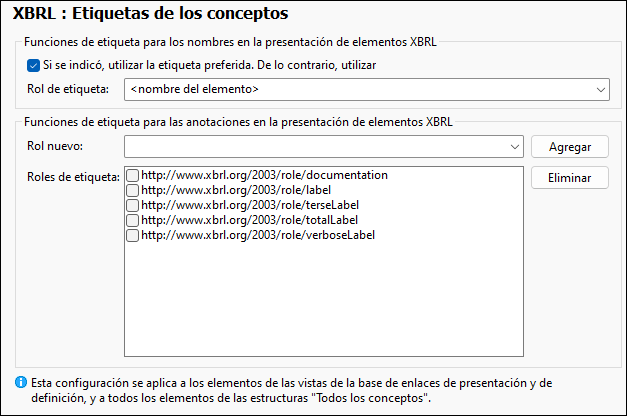Tick the role/verboseLabel checkbox
The width and height of the screenshot is (627, 416).
click(132, 235)
